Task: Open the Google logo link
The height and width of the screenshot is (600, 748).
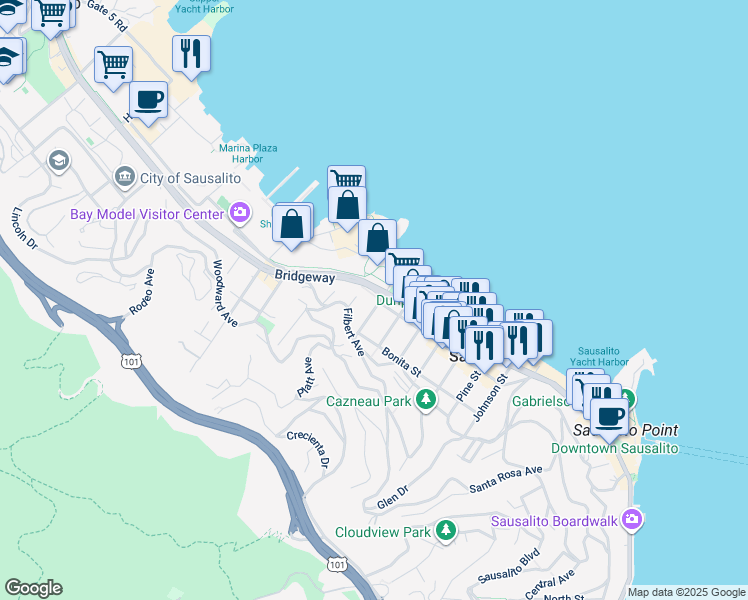Action: point(33,588)
